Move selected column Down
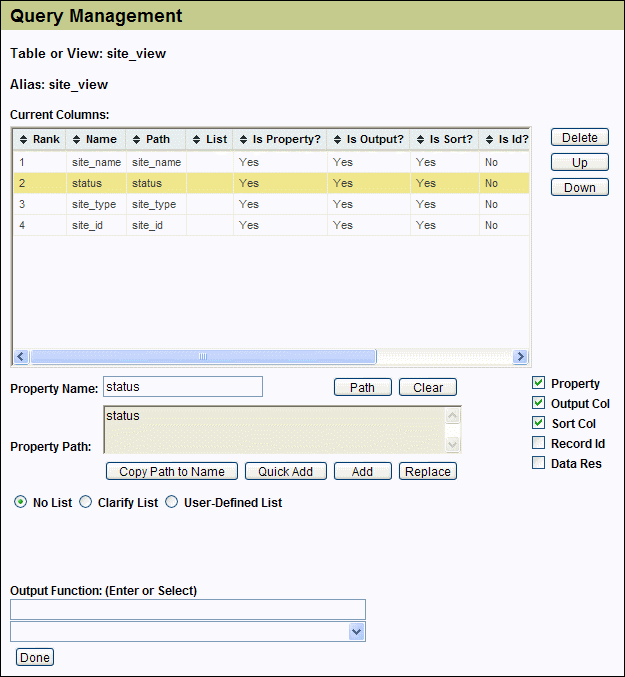 click(580, 187)
